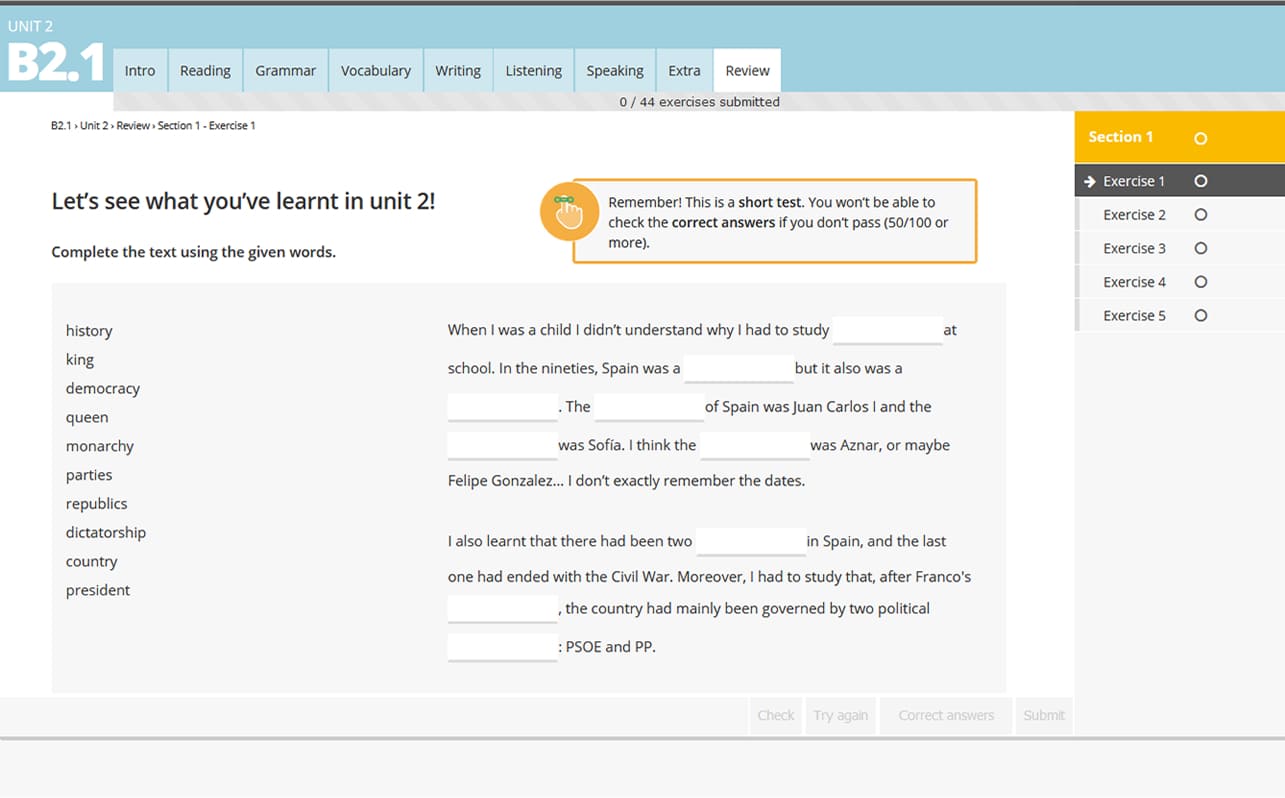Submit the exercise

click(x=1044, y=715)
